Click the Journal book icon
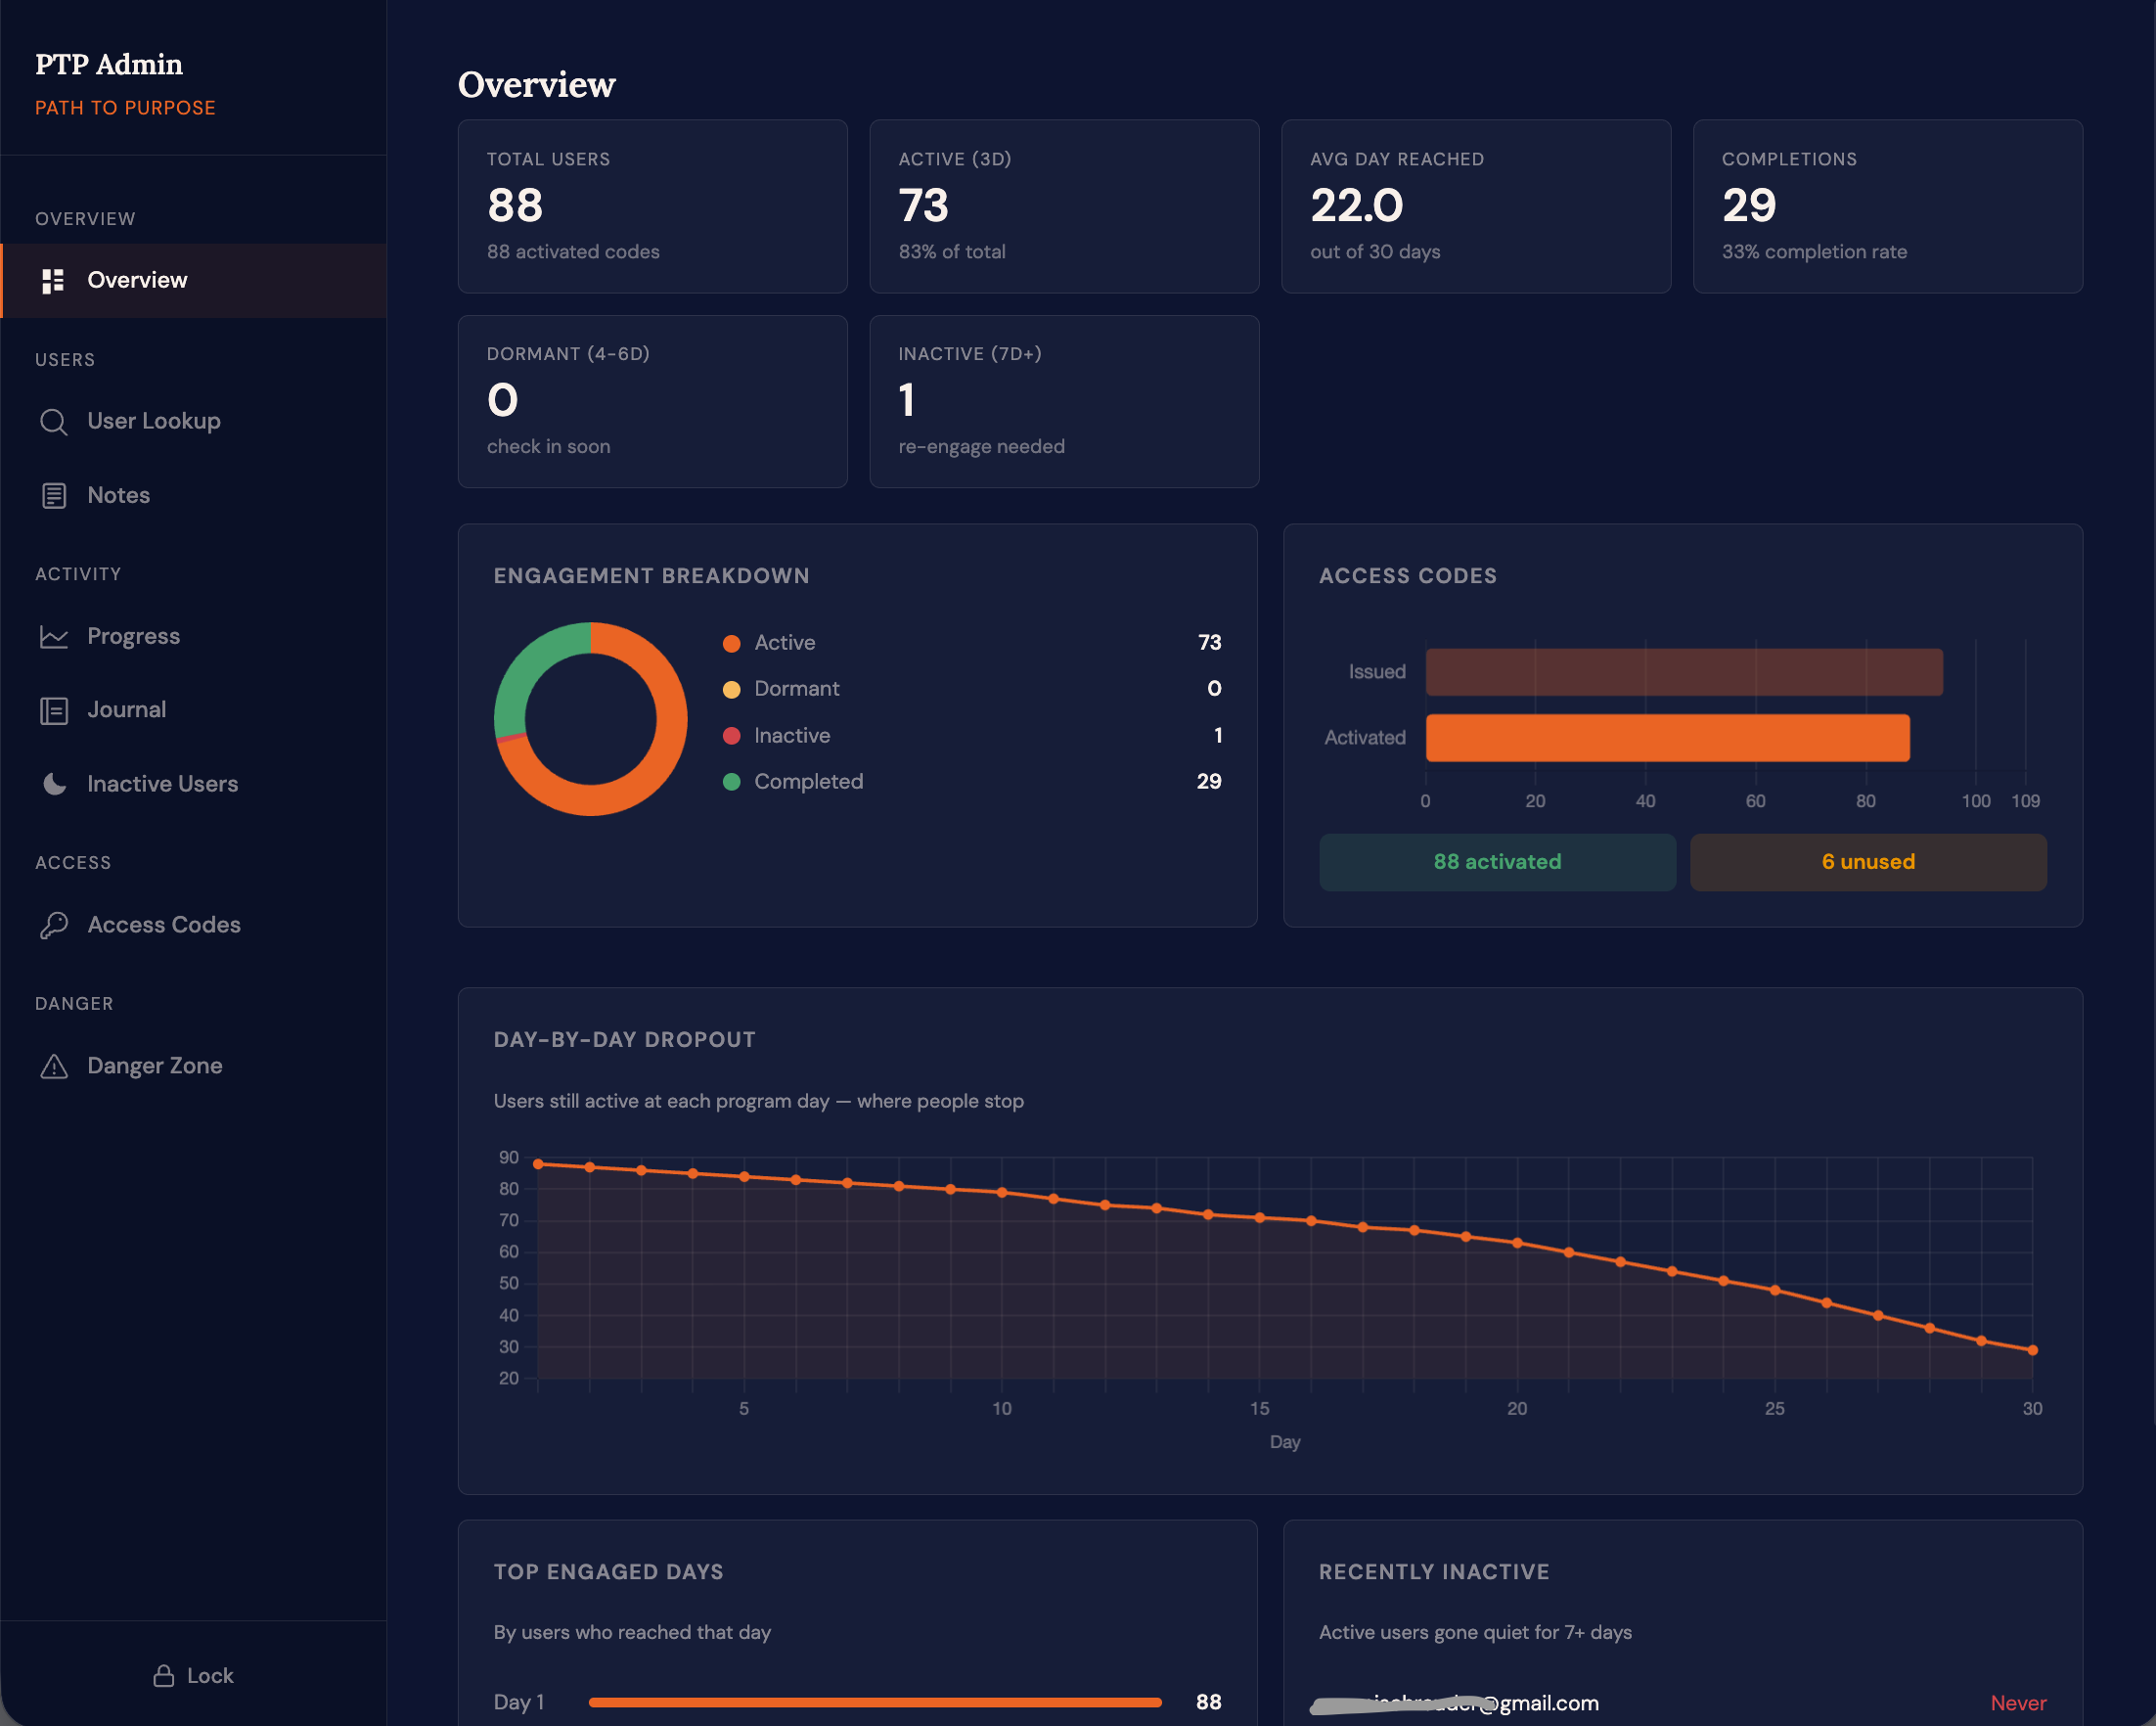2156x1726 pixels. 53,711
